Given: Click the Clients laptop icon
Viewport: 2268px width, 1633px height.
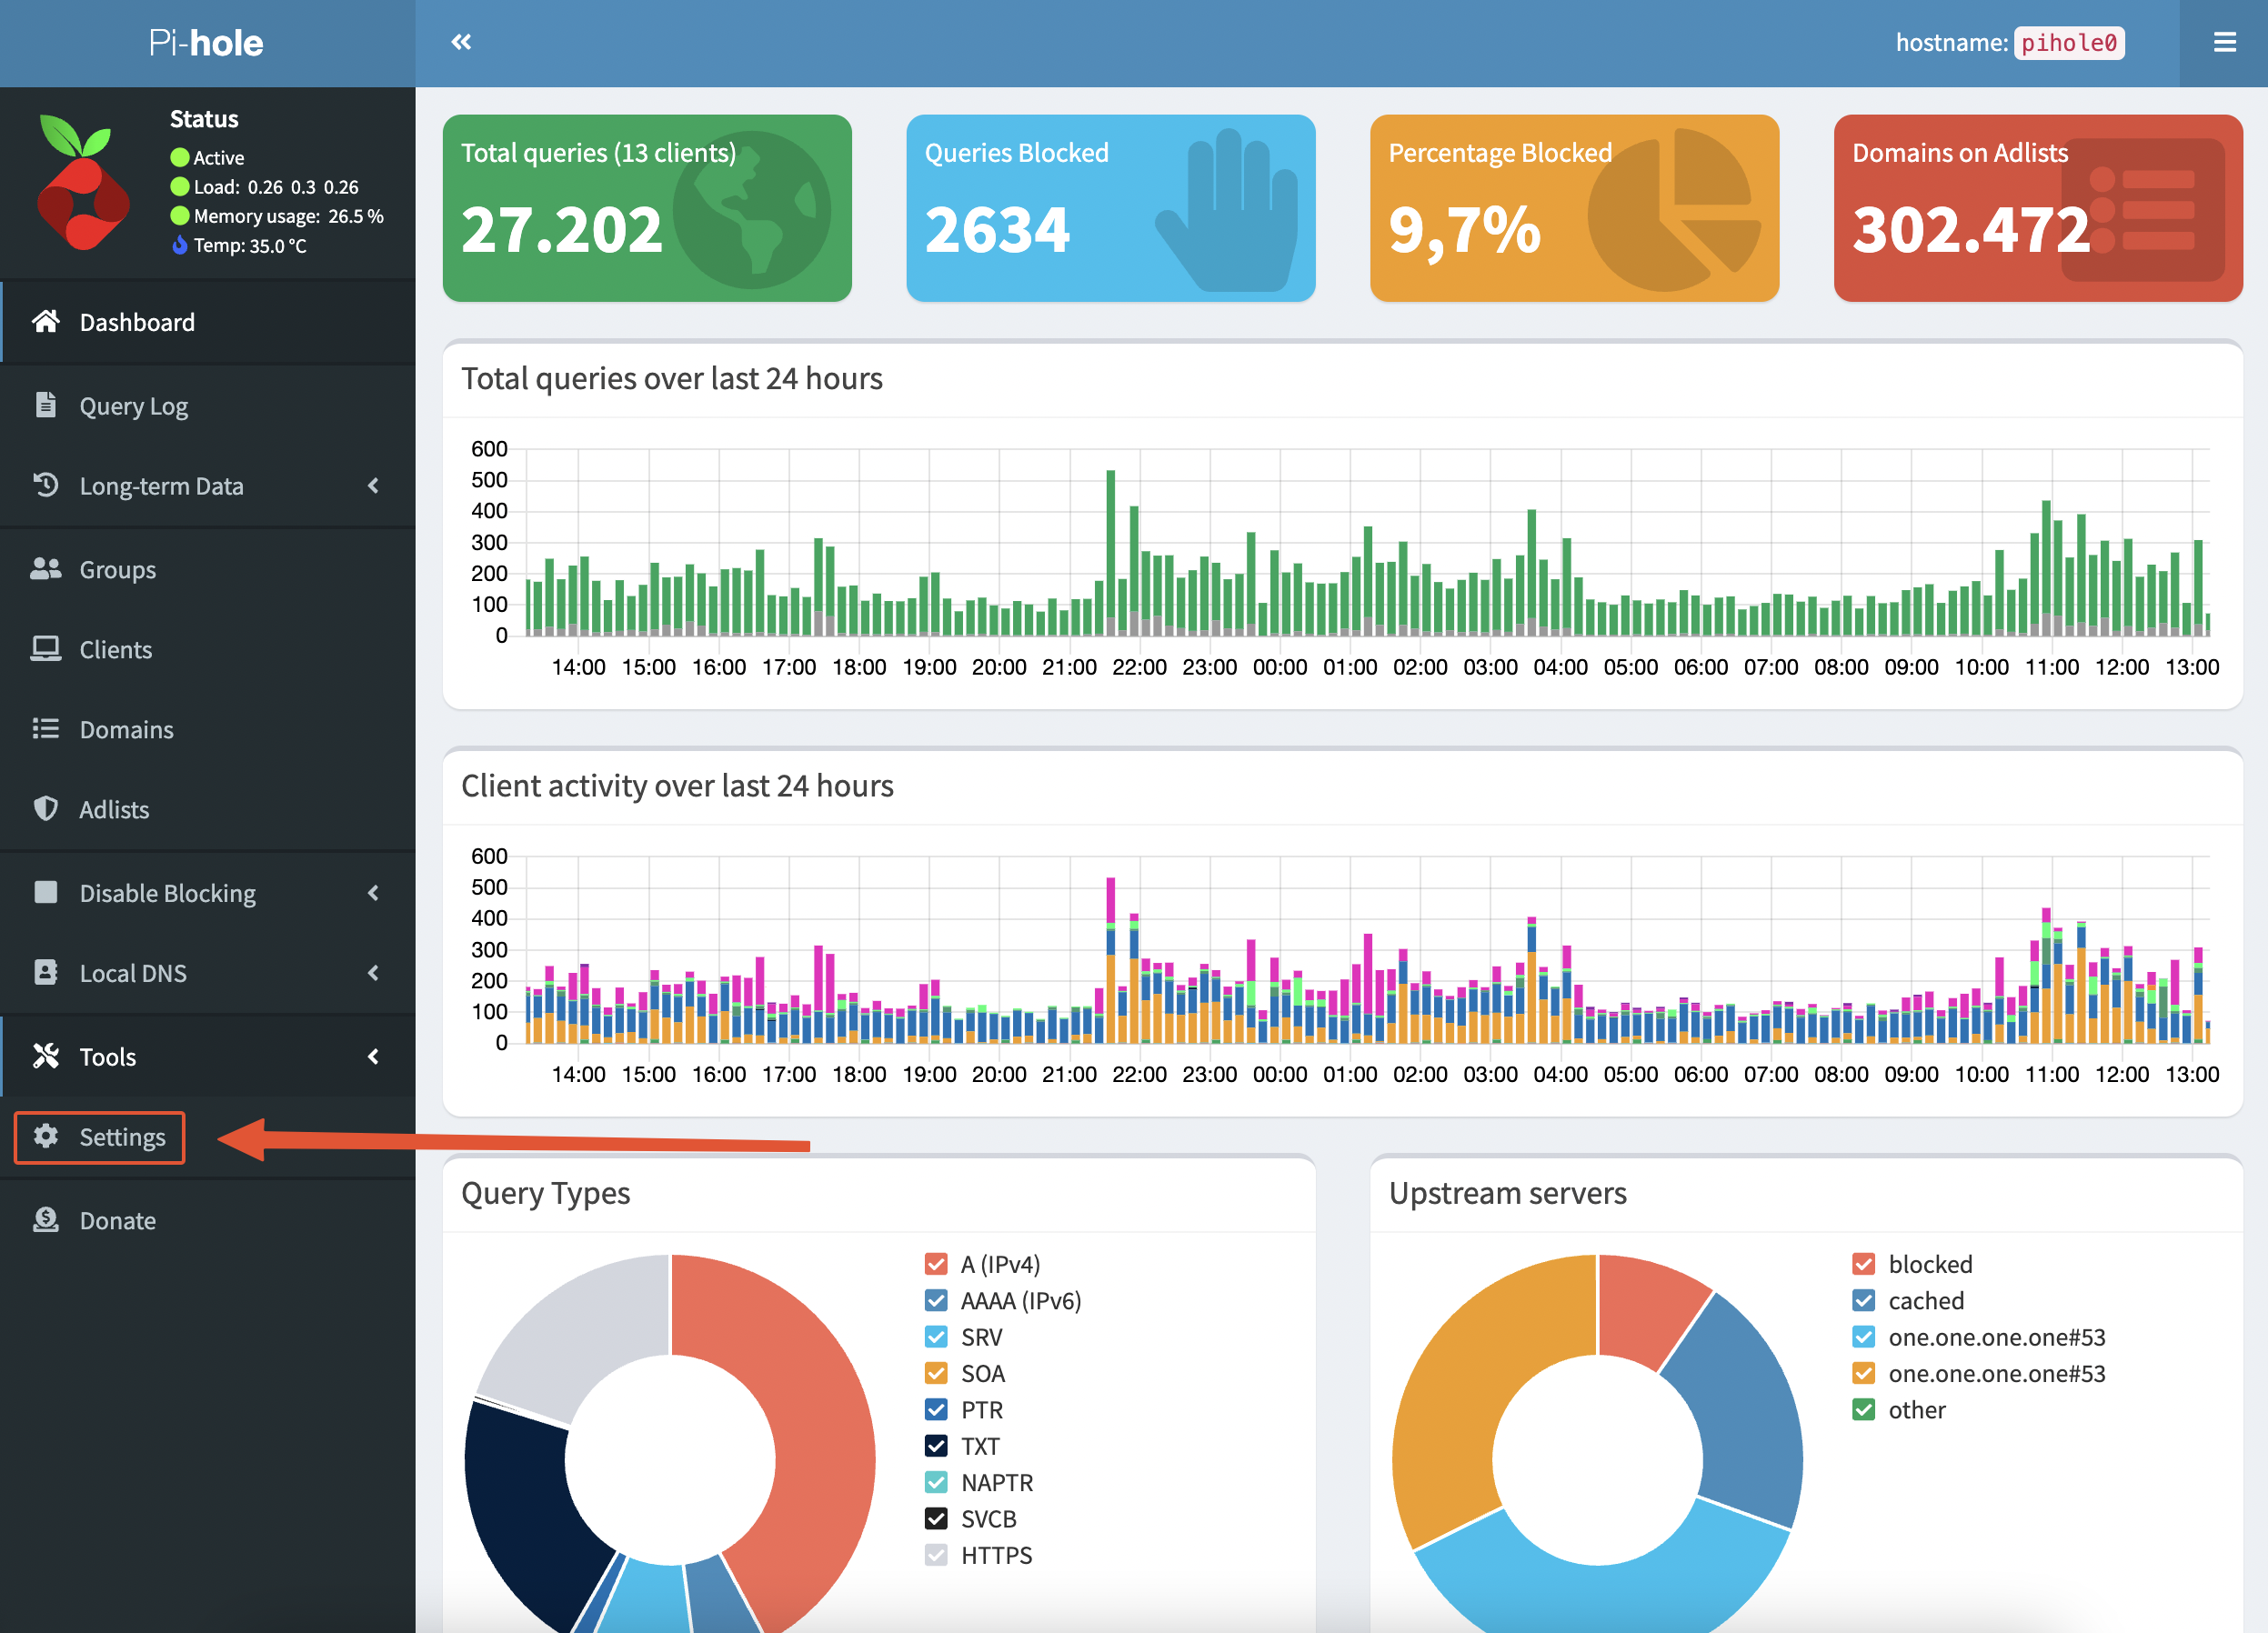Looking at the screenshot, I should (45, 649).
